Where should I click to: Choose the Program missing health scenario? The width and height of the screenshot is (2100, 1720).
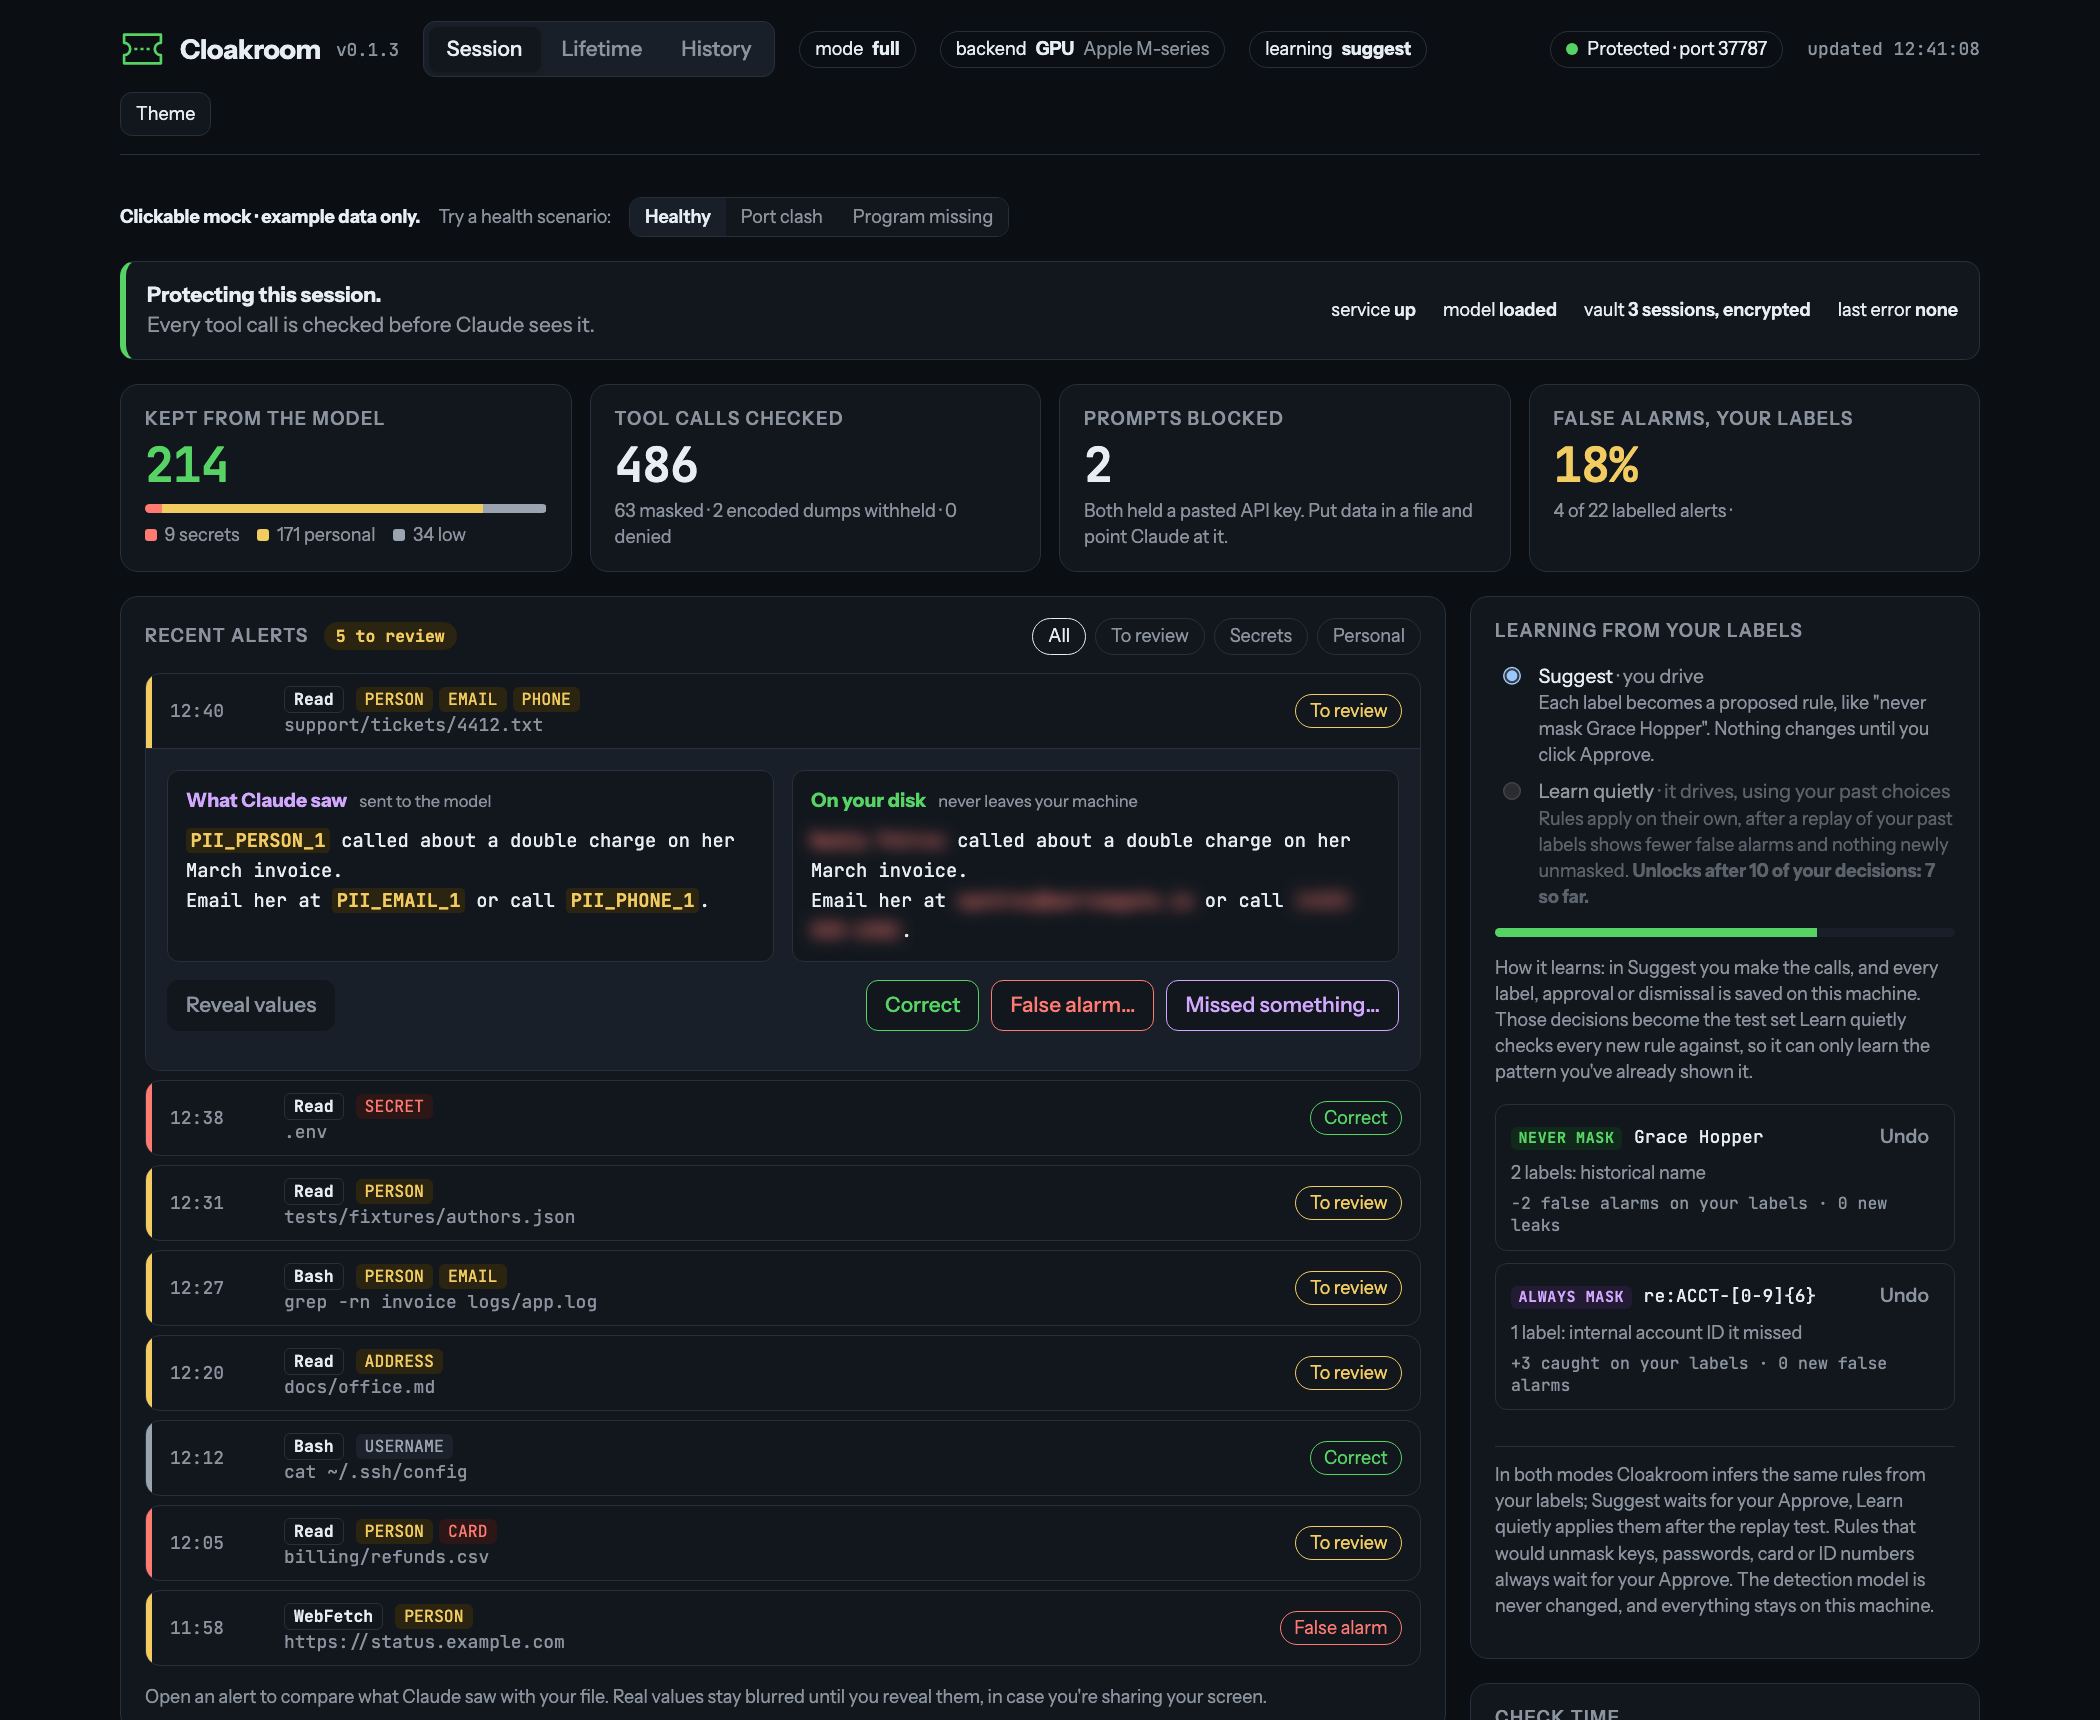(x=922, y=217)
